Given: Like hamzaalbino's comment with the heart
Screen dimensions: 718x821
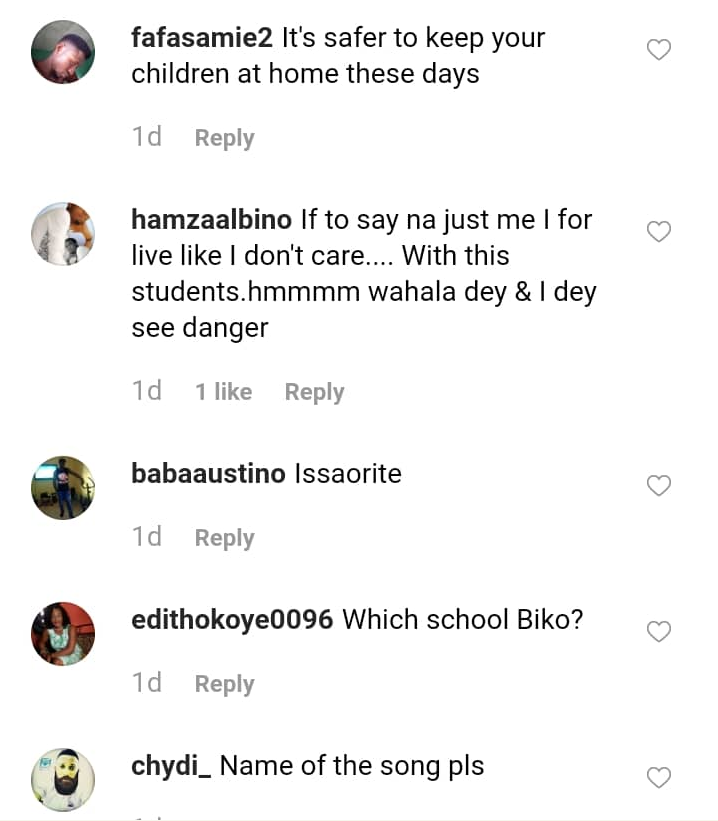Looking at the screenshot, I should [659, 232].
